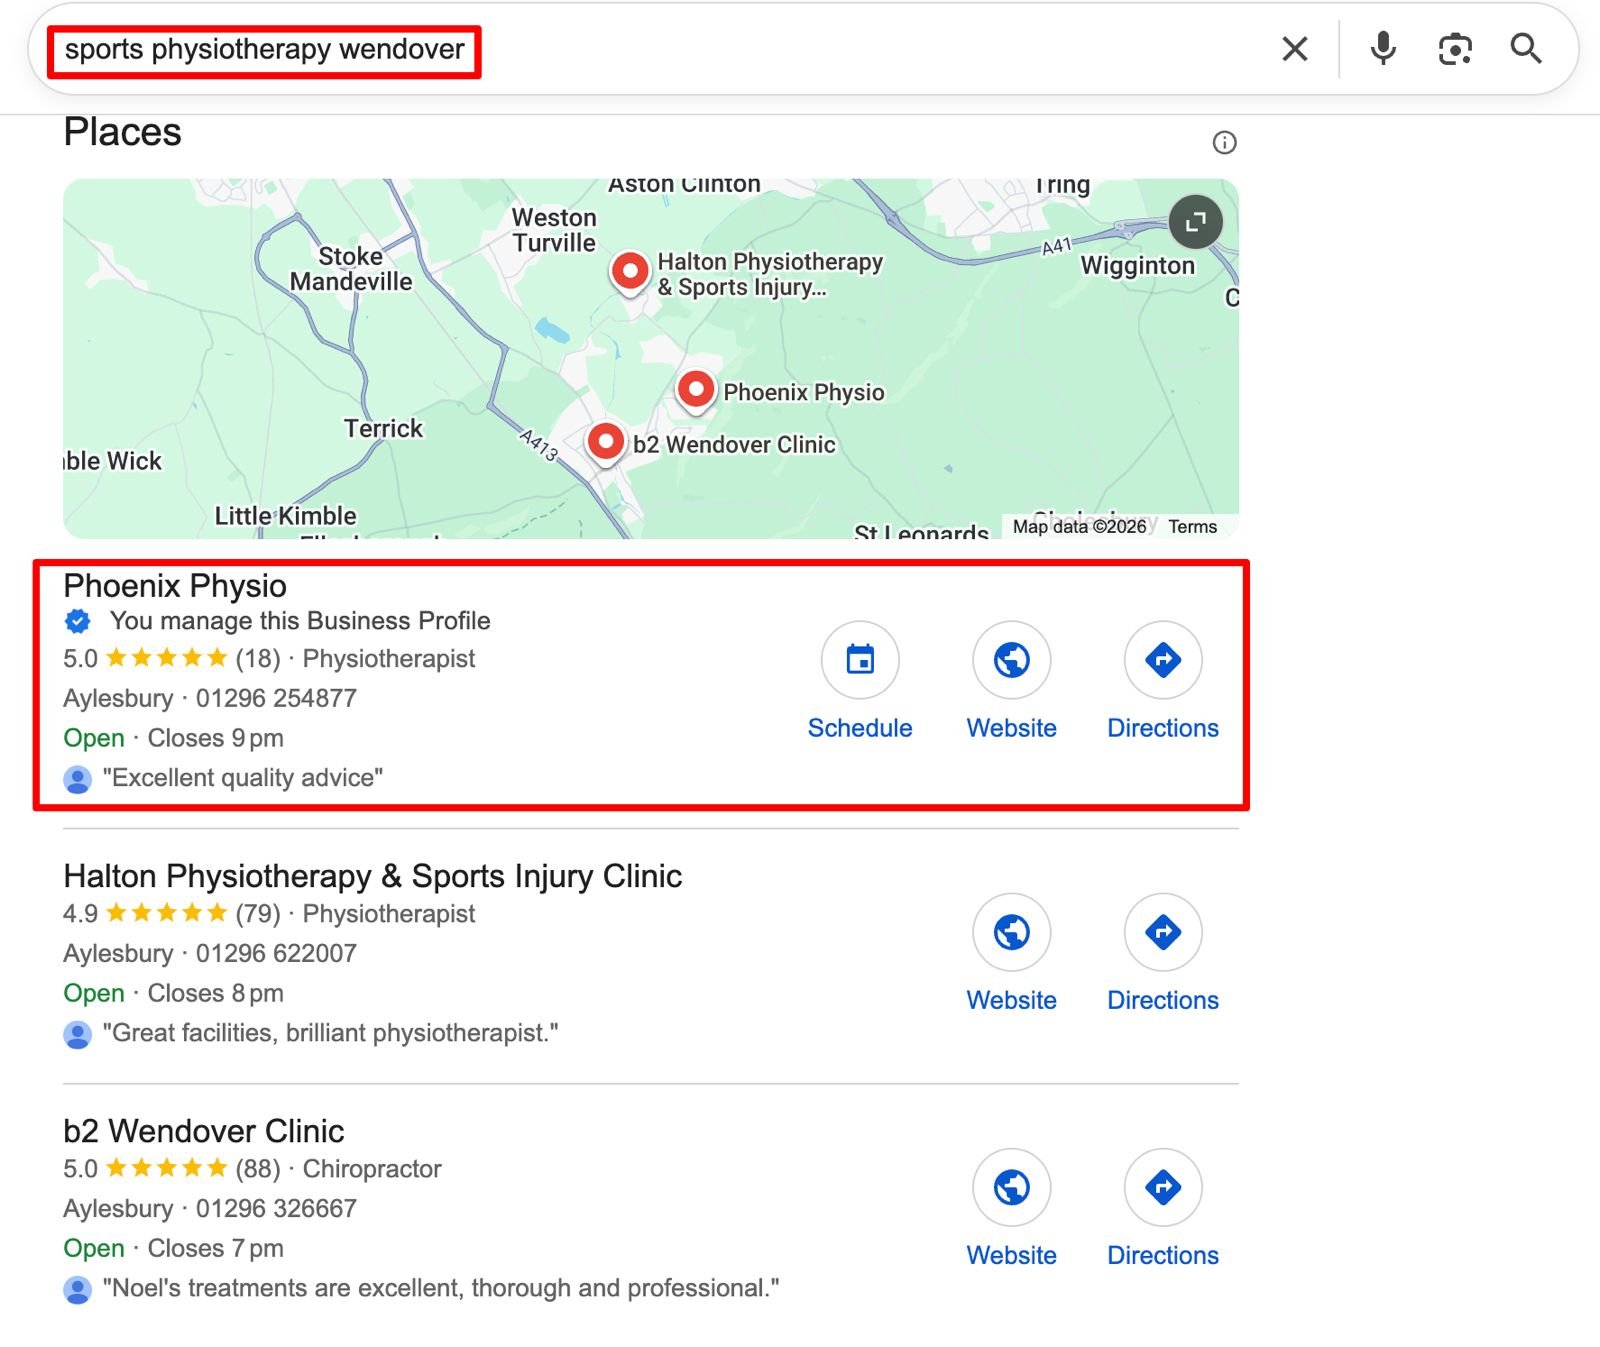The width and height of the screenshot is (1600, 1347).
Task: Open Places info icon
Action: point(1224,143)
